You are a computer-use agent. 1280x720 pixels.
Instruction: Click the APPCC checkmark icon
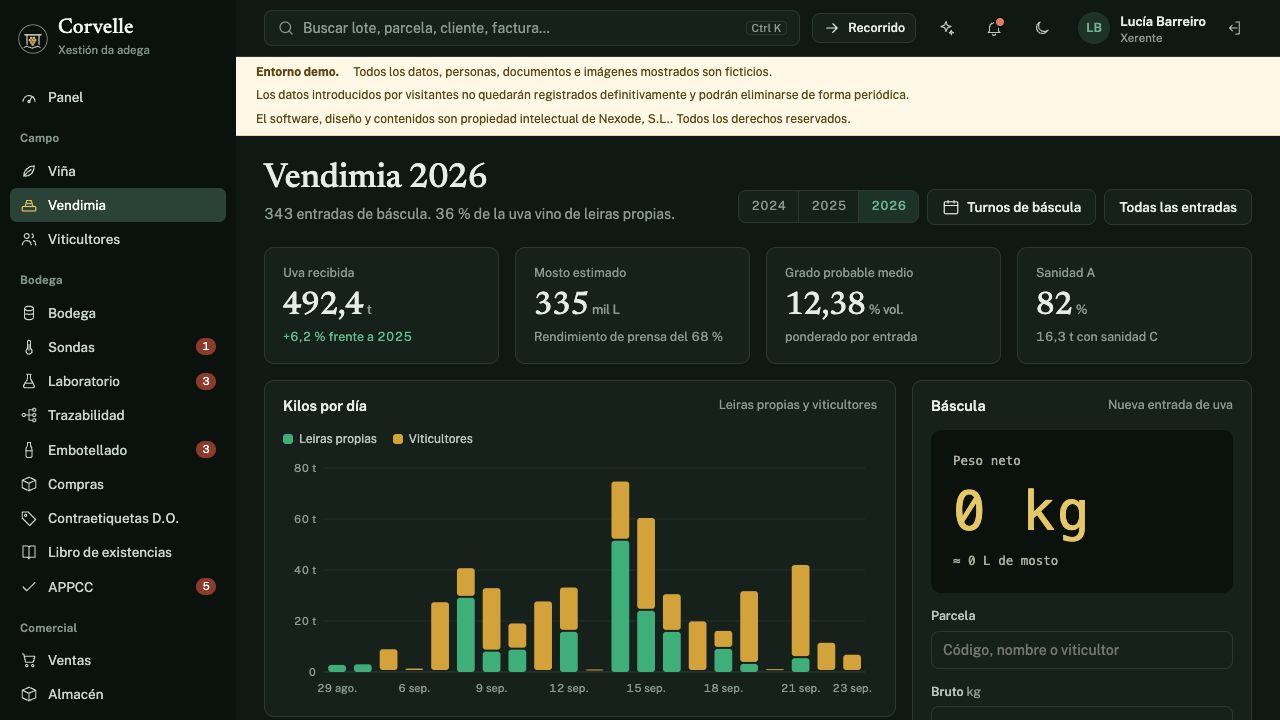click(29, 587)
